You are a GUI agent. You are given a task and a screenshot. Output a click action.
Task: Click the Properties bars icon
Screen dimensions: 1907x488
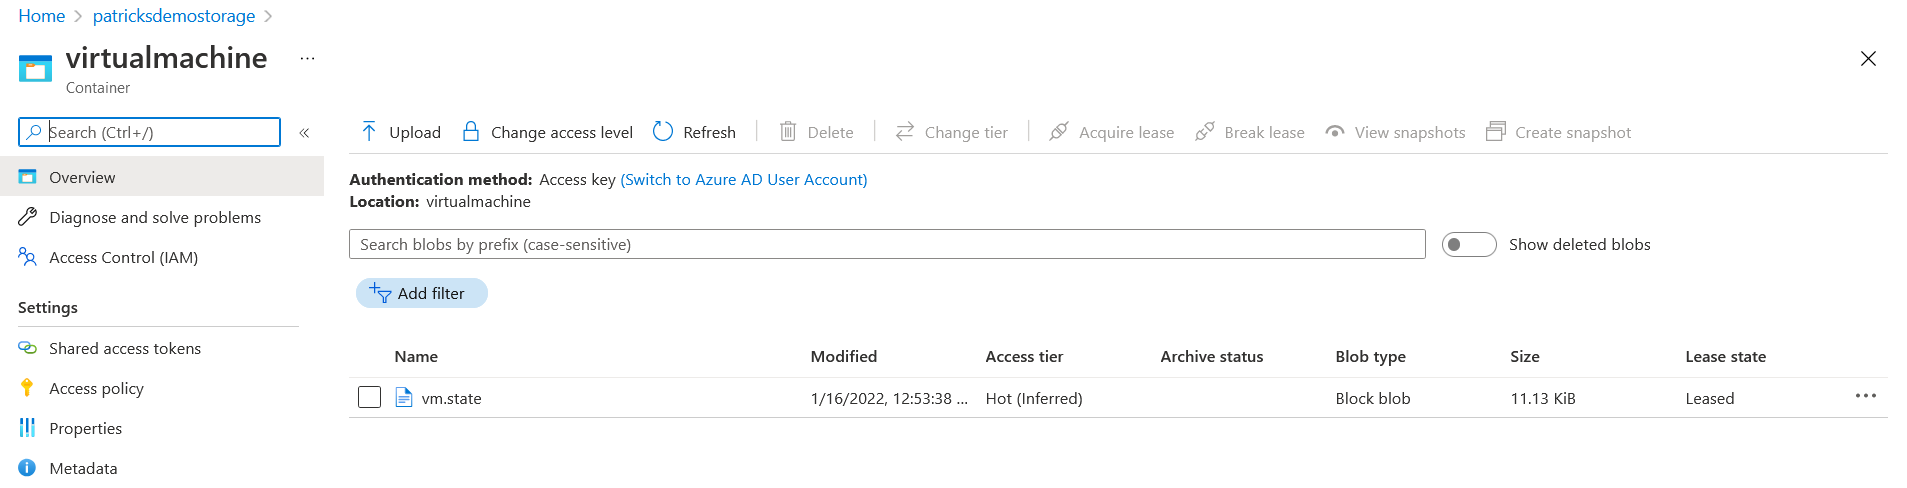tap(27, 428)
